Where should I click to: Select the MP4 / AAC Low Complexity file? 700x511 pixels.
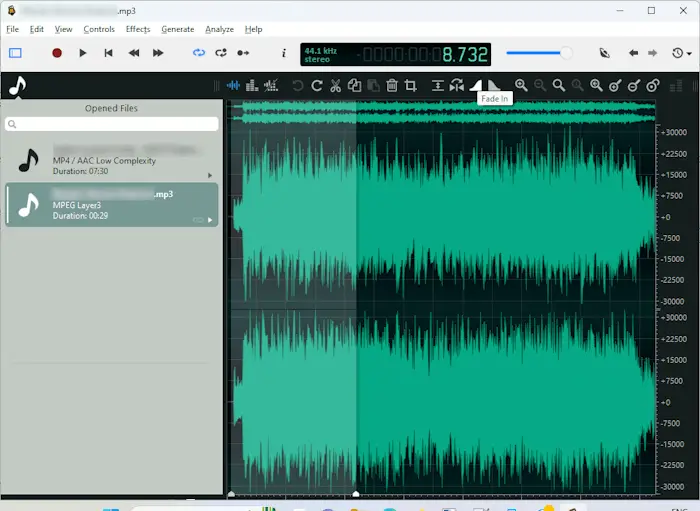tap(112, 160)
